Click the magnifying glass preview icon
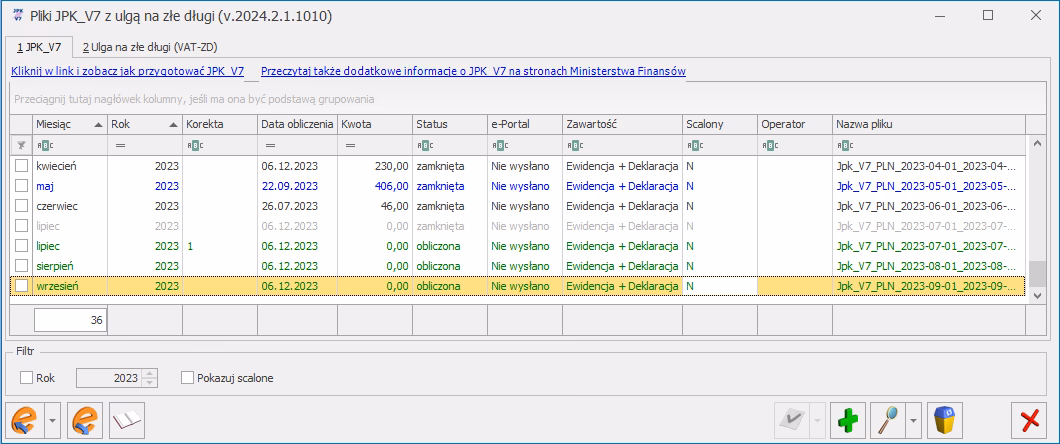This screenshot has height=444, width=1060. click(887, 421)
